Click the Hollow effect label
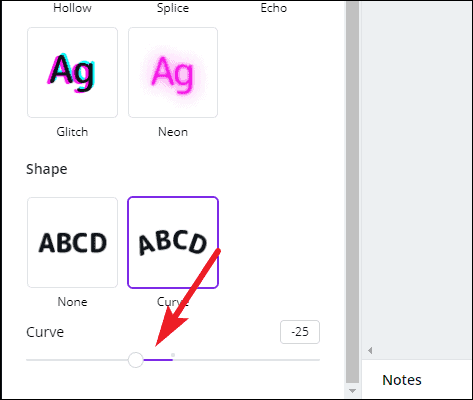 point(72,8)
